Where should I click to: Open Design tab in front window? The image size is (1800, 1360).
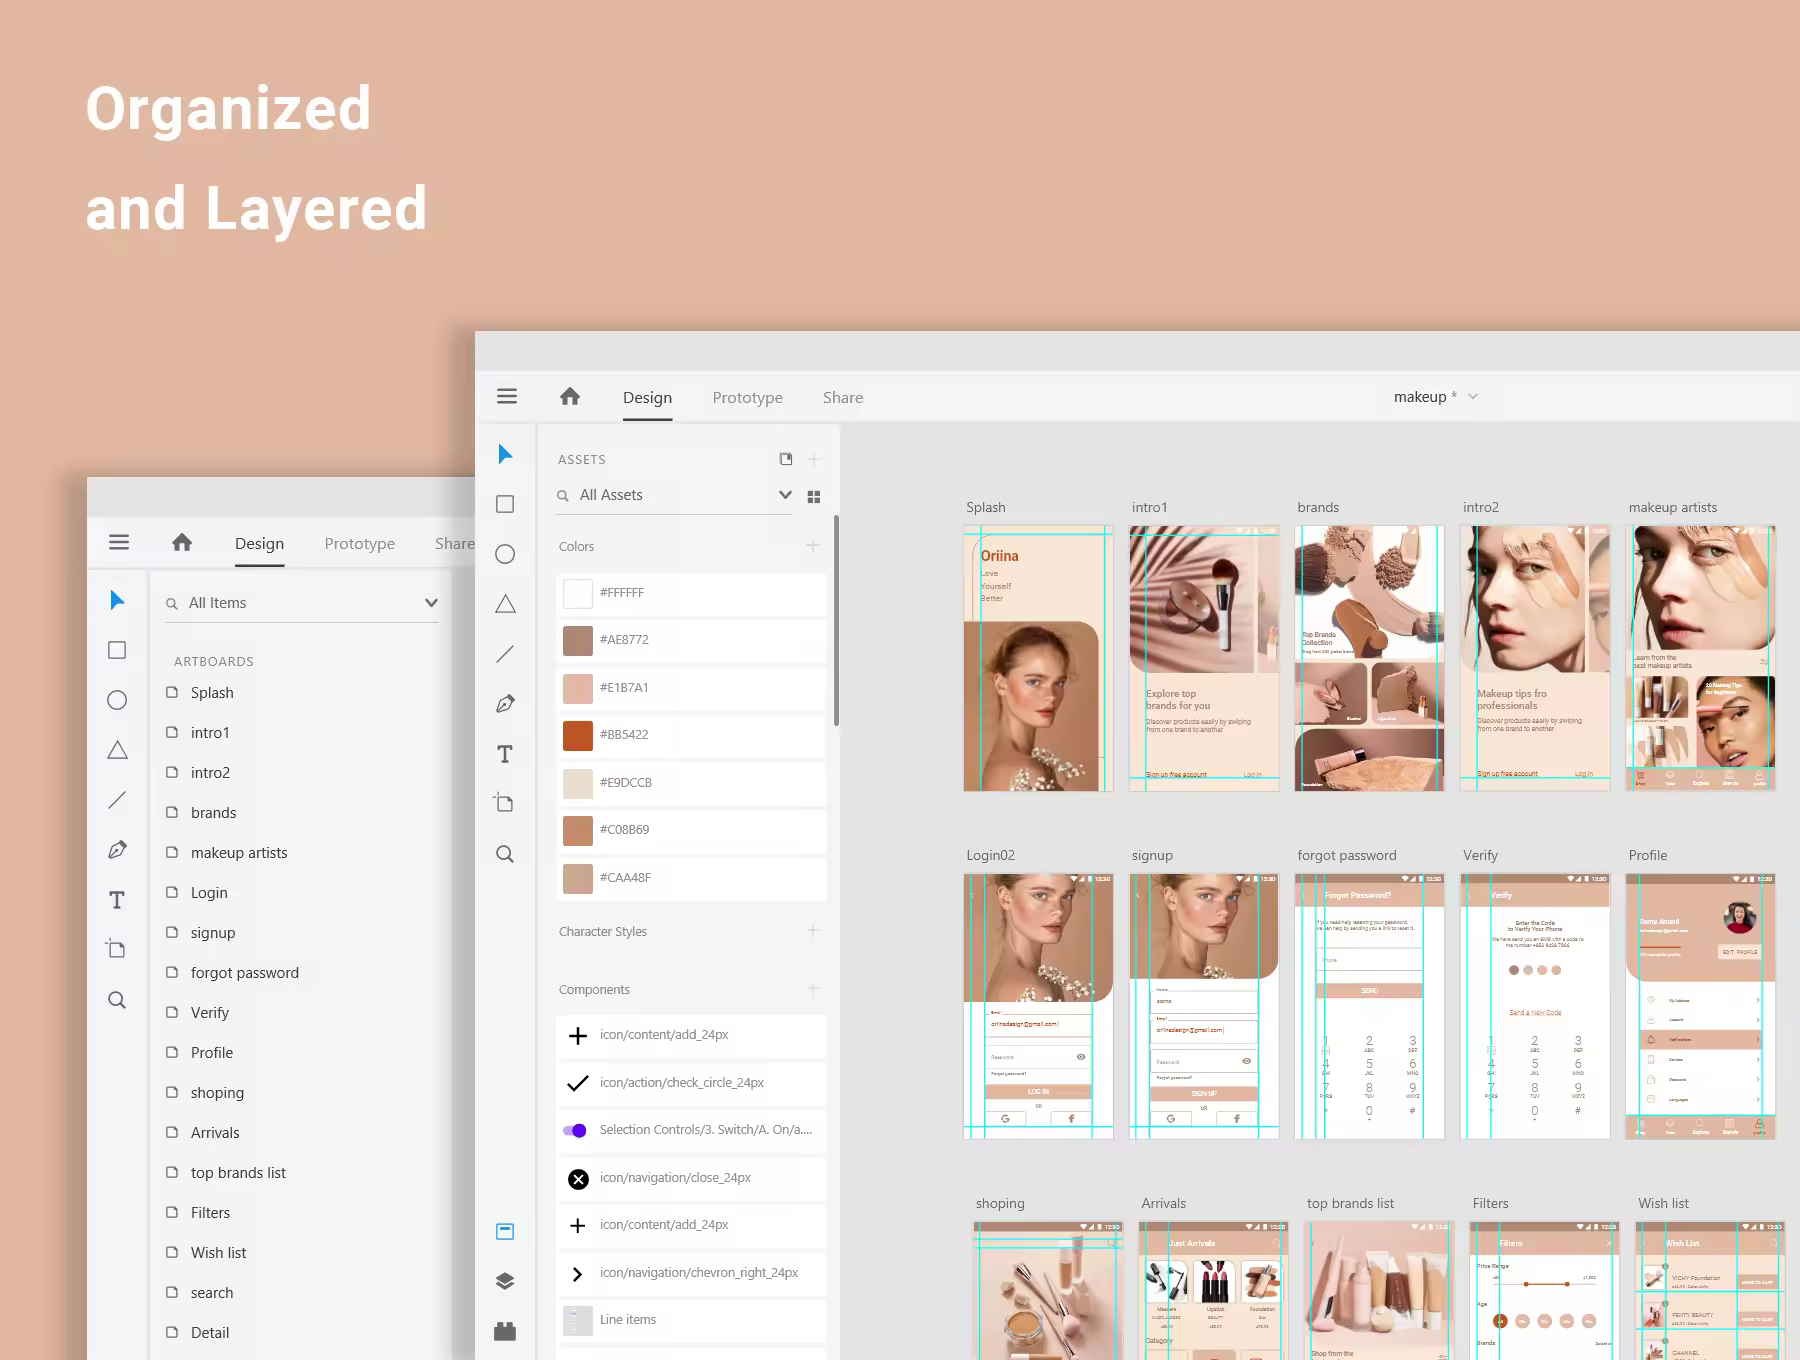pyautogui.click(x=647, y=397)
